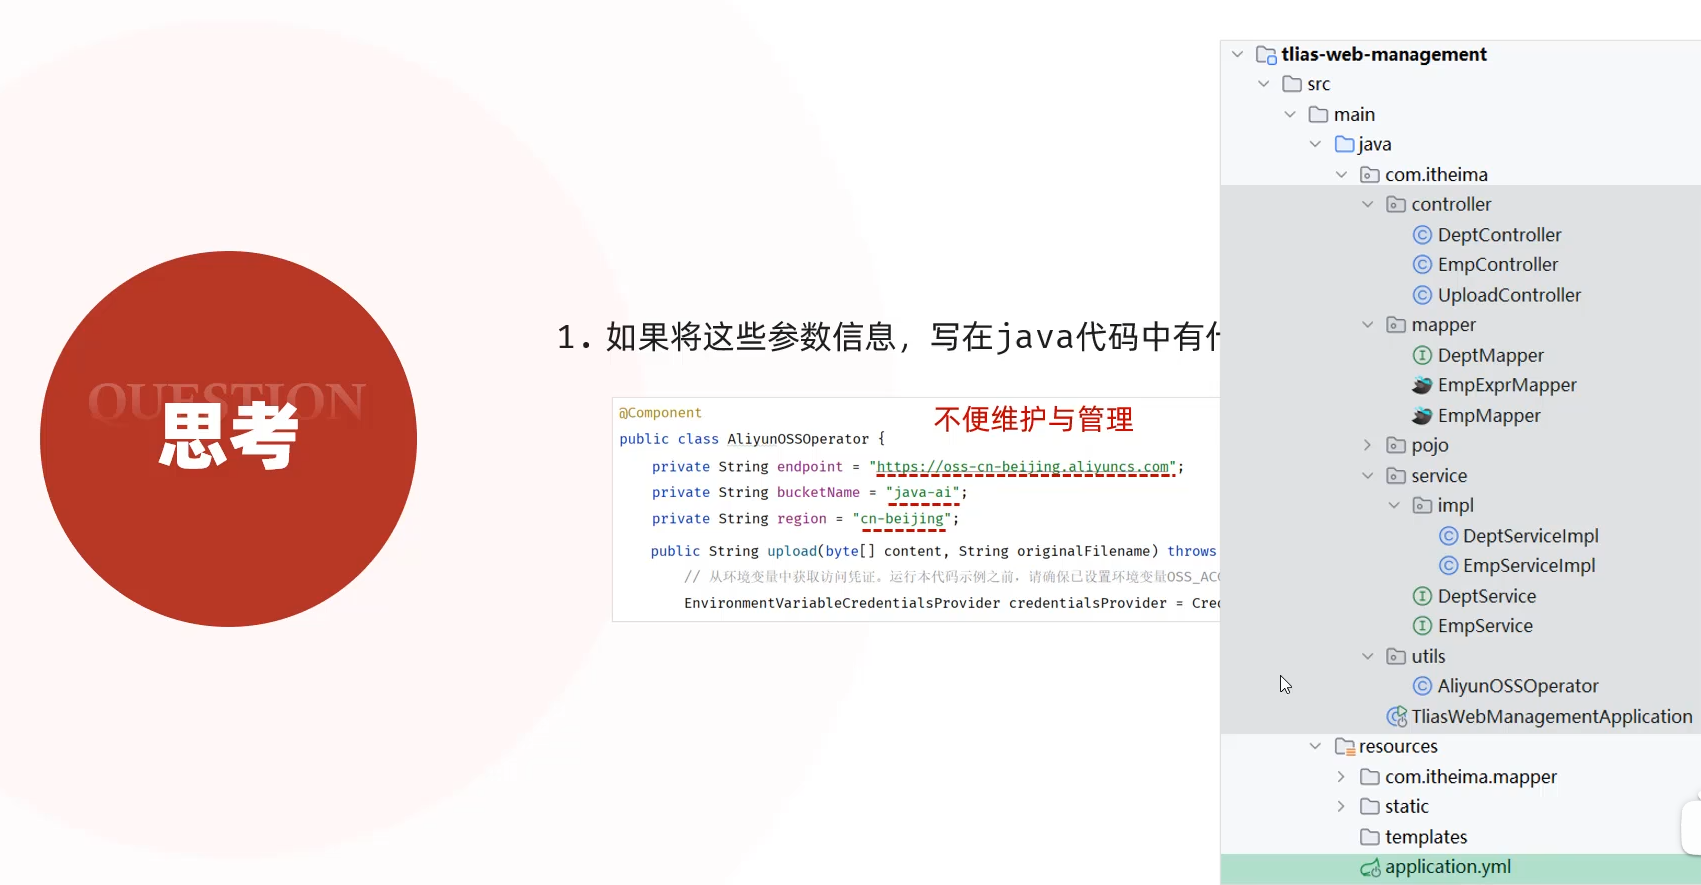This screenshot has width=1701, height=885.
Task: Click the src folder icon
Action: [1292, 84]
